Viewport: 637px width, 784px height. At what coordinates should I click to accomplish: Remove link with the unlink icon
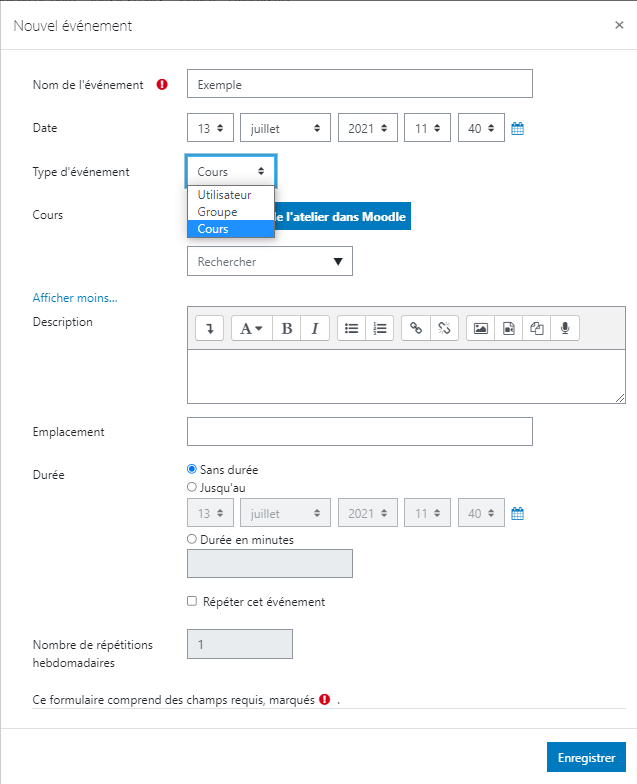(444, 328)
